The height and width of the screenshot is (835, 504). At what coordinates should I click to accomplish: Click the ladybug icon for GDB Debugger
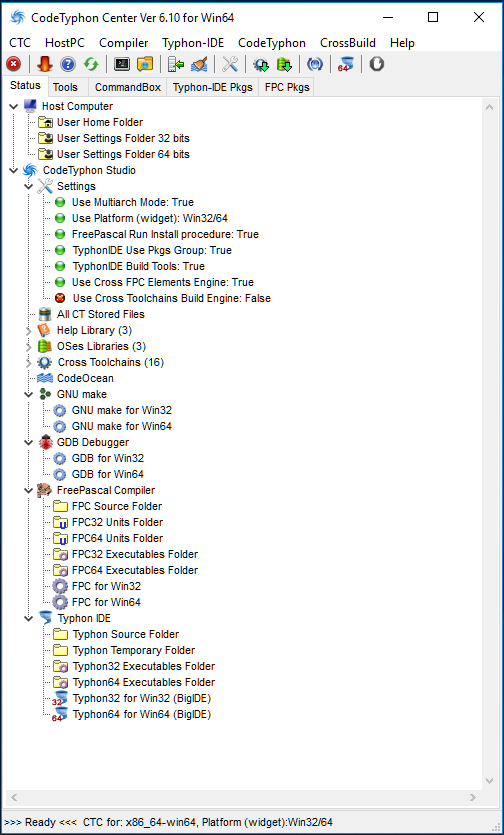(x=45, y=442)
